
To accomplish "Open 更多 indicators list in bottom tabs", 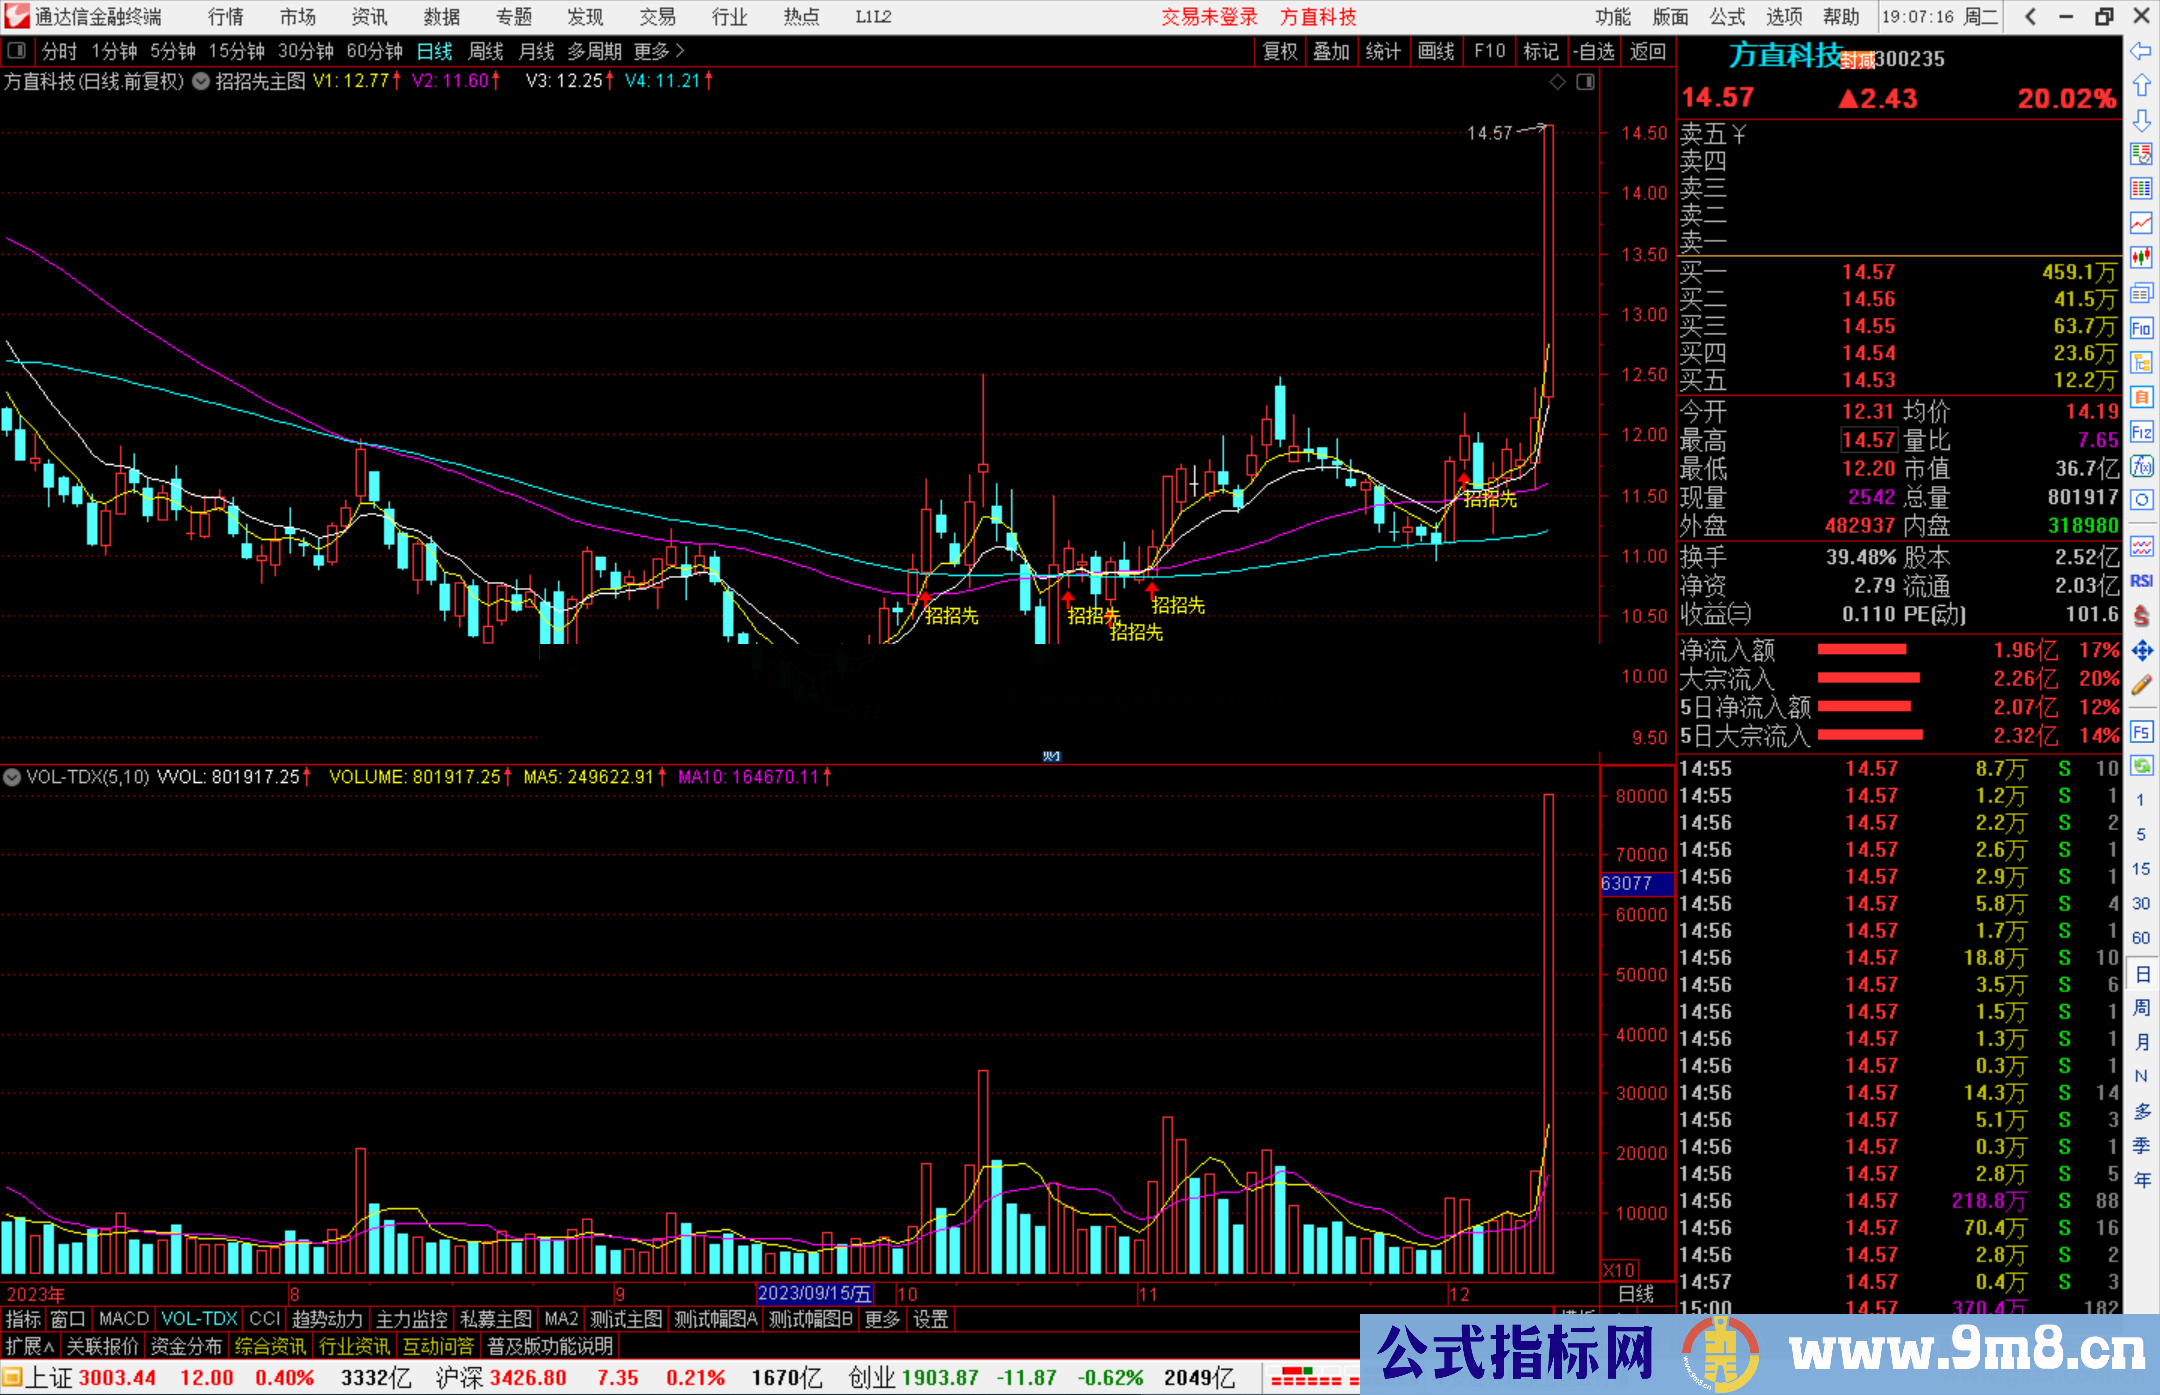I will (881, 1319).
